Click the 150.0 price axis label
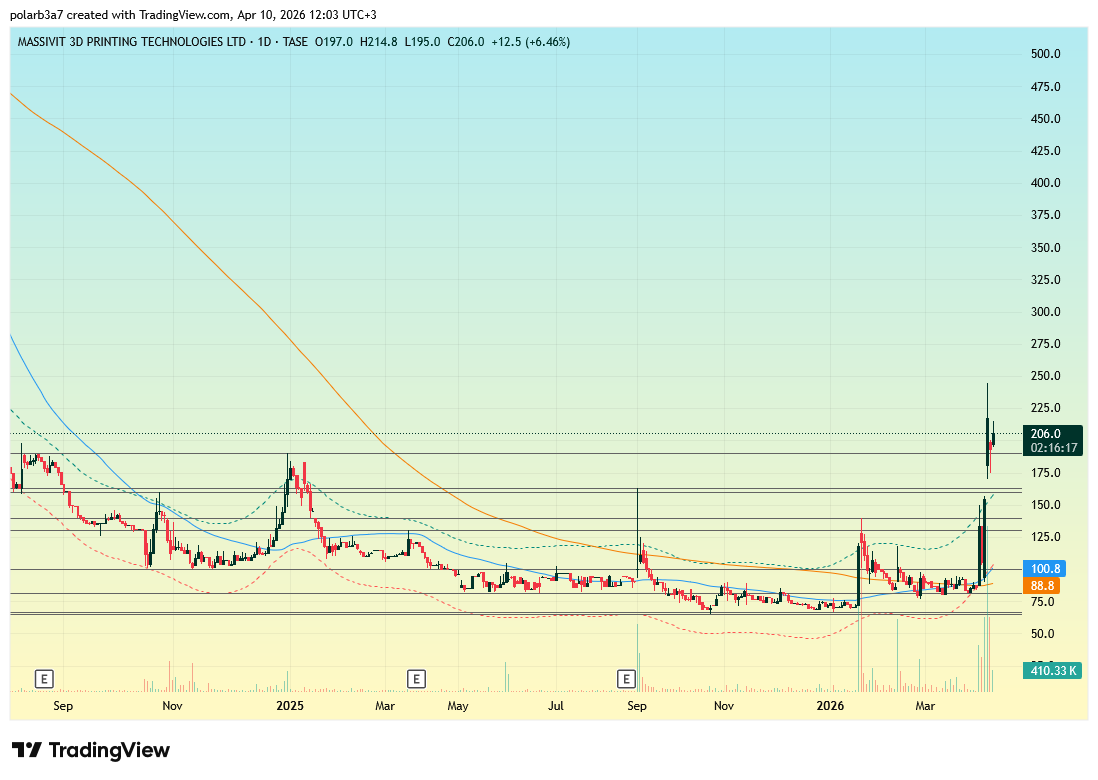This screenshot has width=1098, height=780. point(1045,505)
